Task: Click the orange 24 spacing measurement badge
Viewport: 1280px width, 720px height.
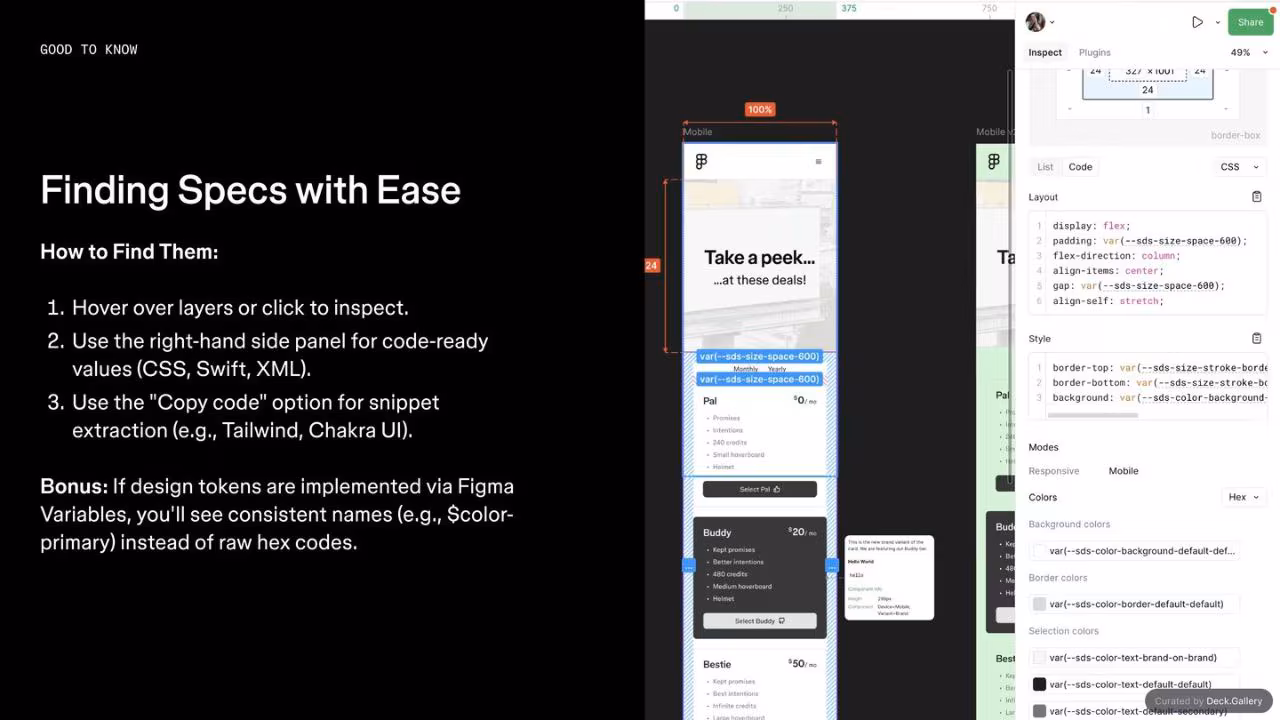Action: 652,265
